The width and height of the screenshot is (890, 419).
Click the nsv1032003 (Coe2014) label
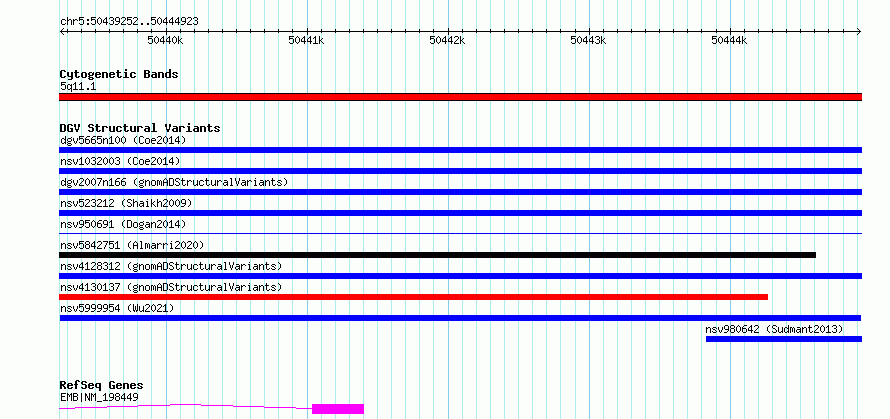click(x=120, y=161)
